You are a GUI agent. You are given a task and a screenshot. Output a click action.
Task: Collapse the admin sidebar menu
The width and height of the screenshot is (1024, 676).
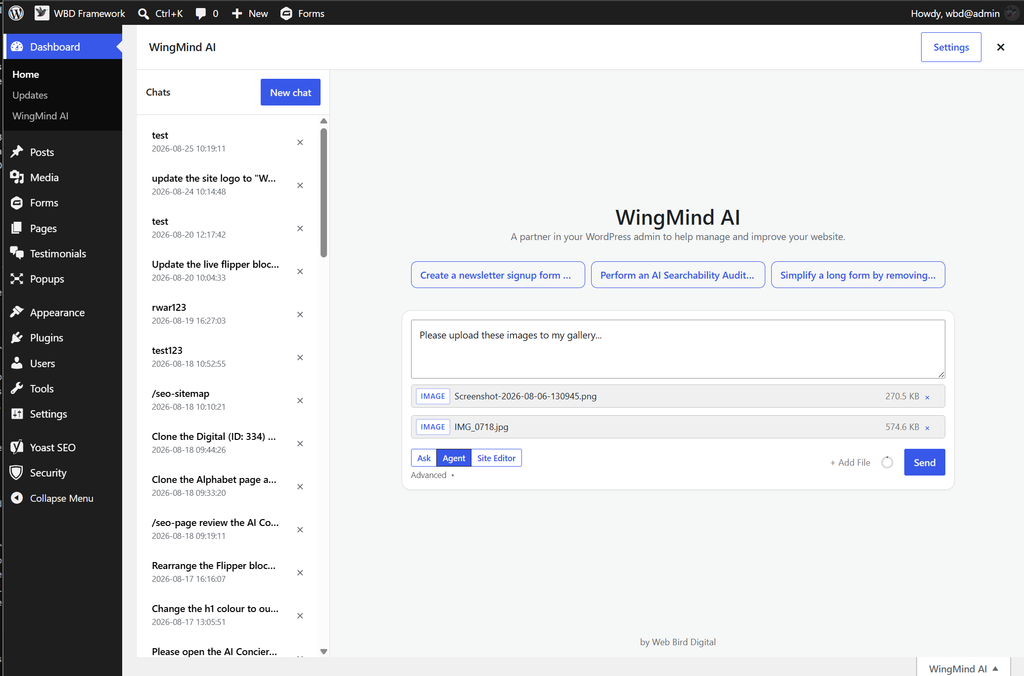point(61,498)
